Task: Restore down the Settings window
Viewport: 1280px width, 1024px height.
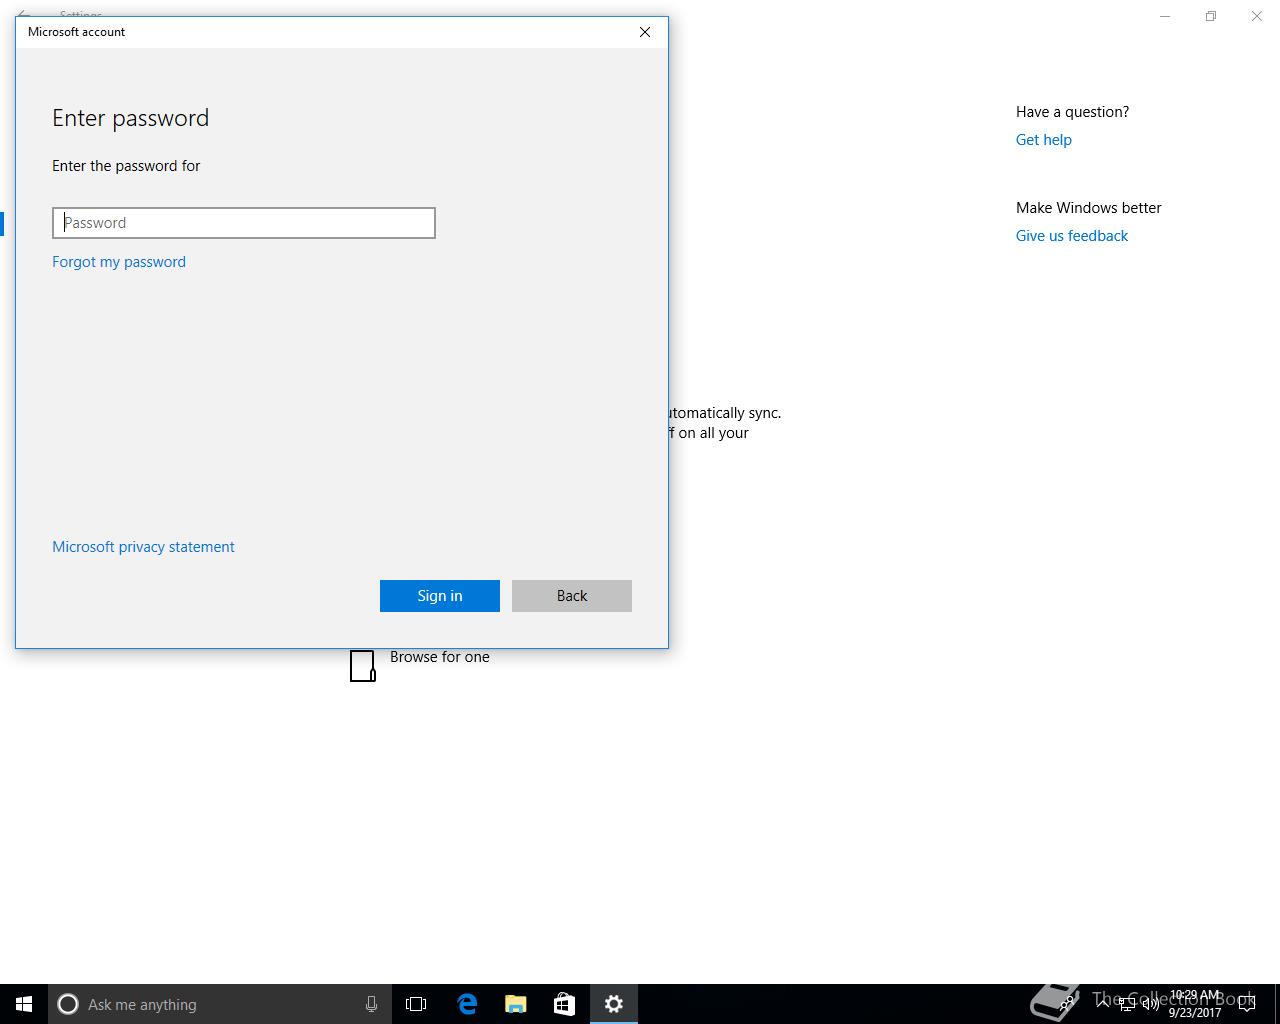Action: pyautogui.click(x=1211, y=16)
